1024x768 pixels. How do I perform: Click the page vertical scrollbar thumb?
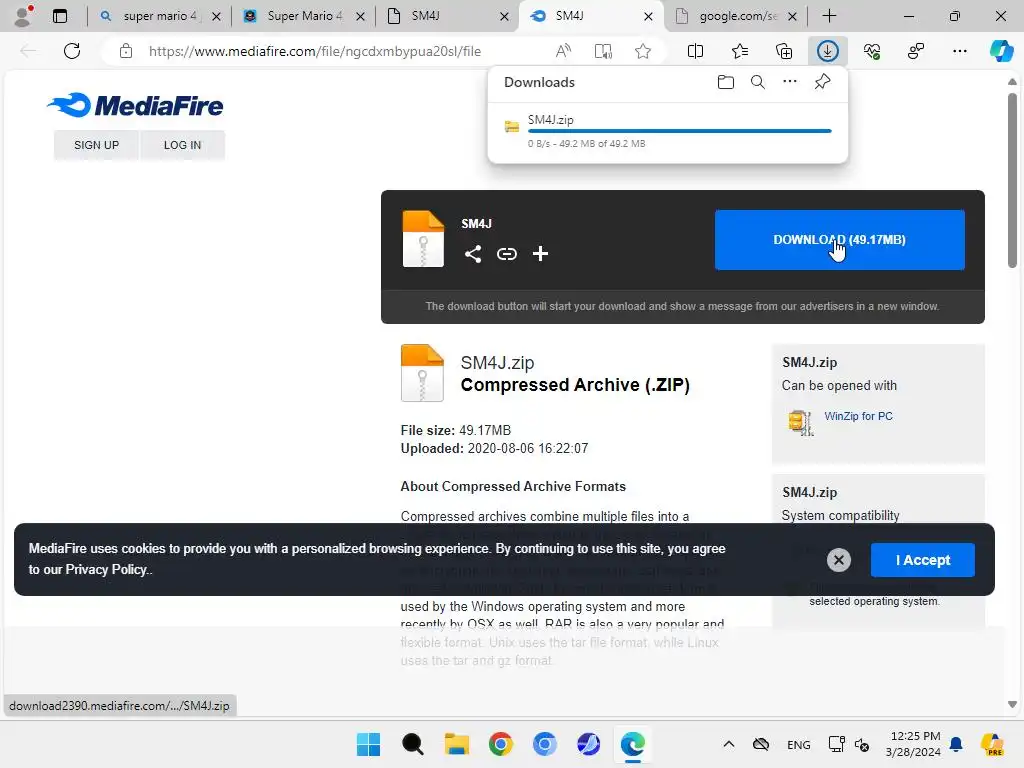click(1012, 181)
